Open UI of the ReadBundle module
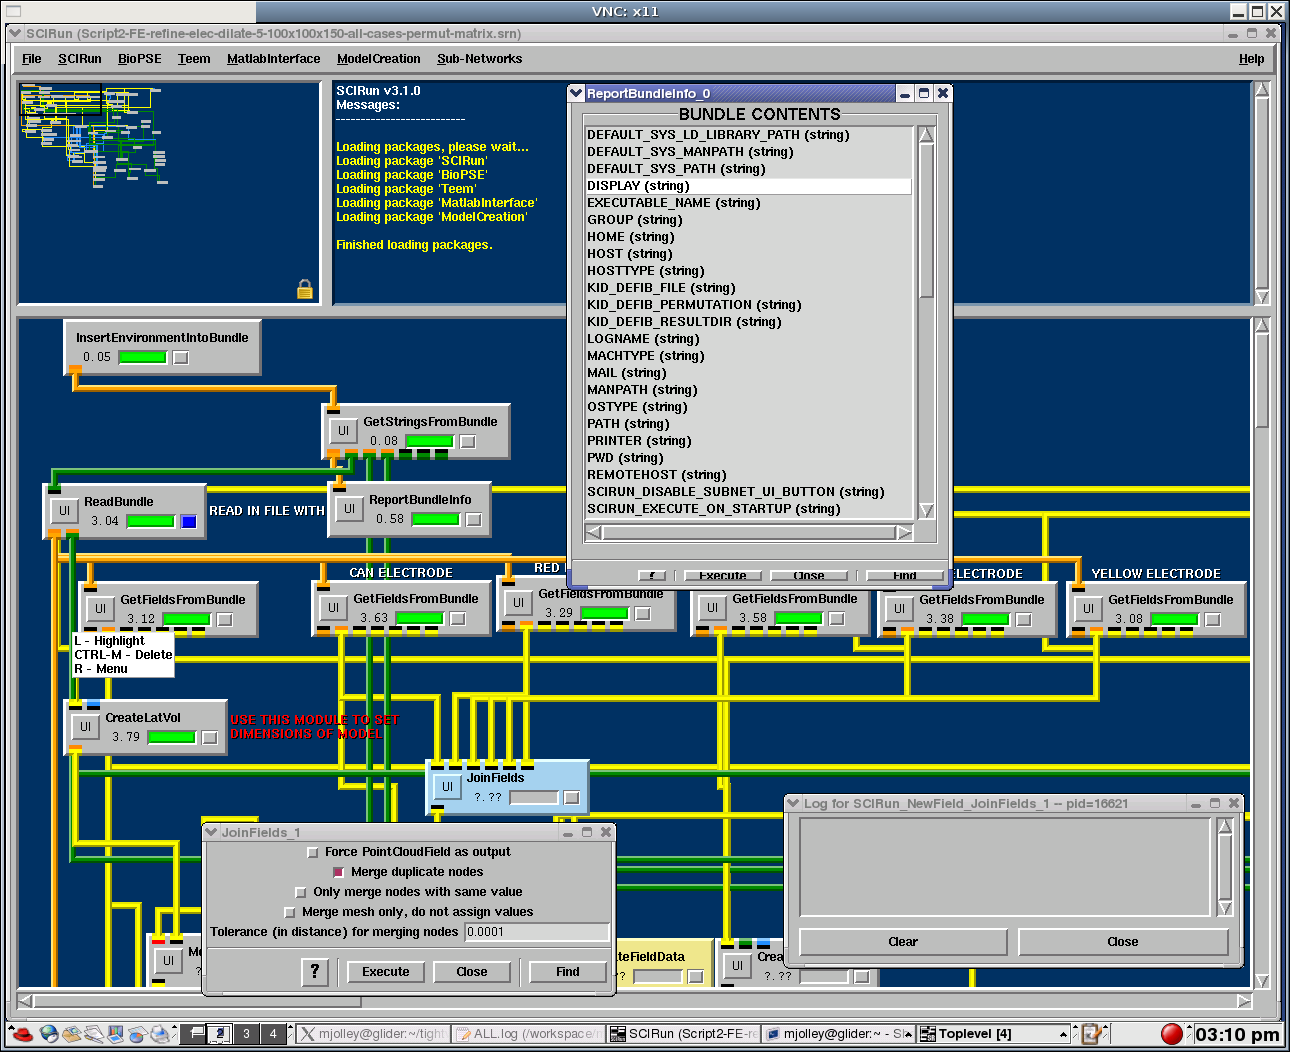 pos(64,511)
